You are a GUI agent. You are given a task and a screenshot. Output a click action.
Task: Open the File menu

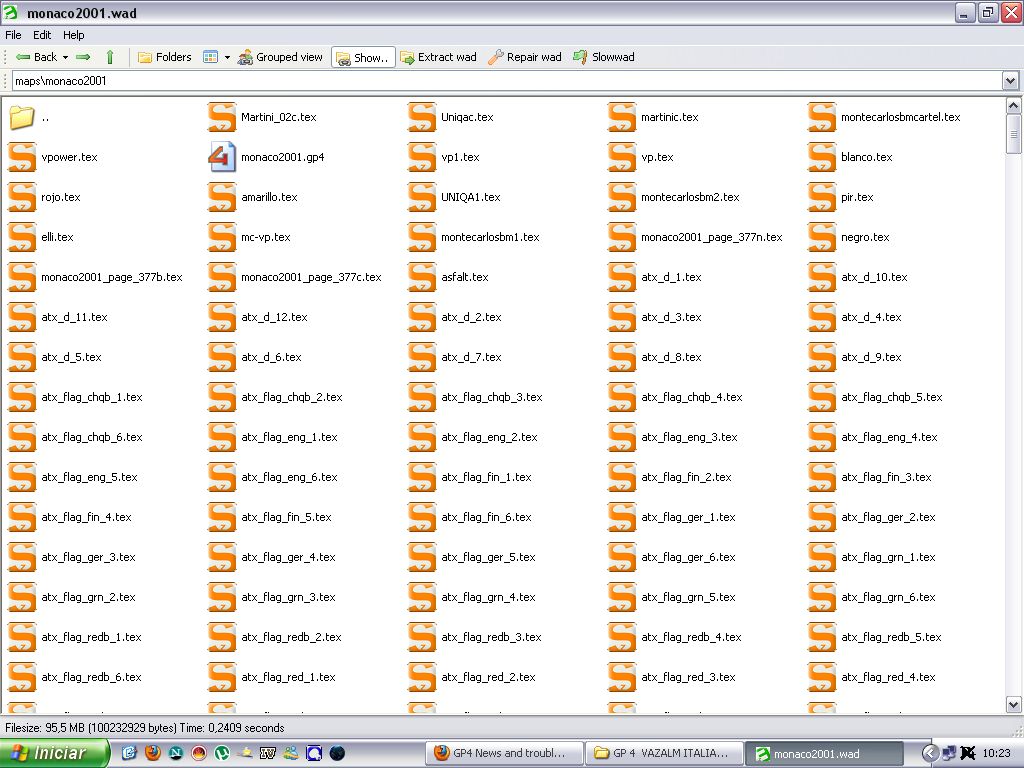[x=13, y=35]
